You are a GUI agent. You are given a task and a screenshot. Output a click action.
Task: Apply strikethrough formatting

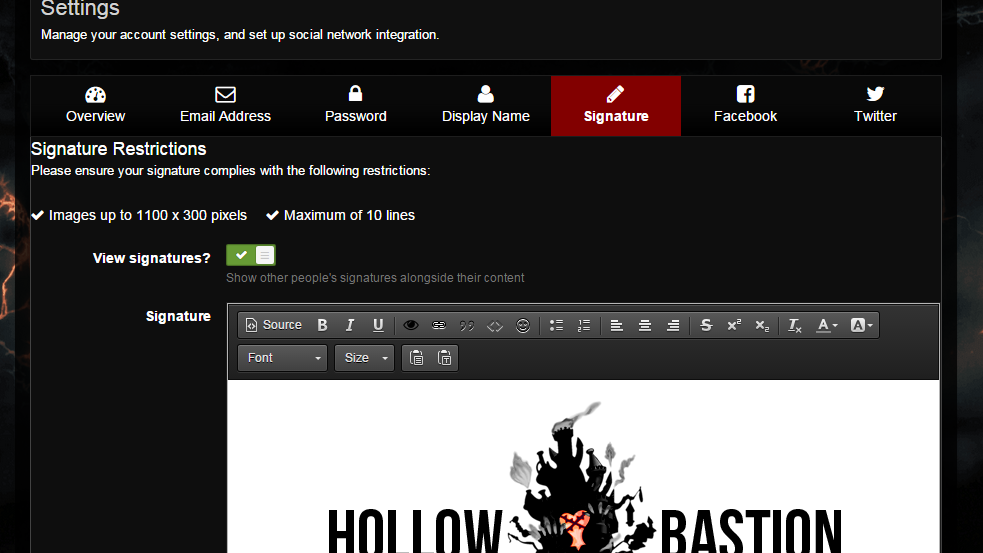706,325
